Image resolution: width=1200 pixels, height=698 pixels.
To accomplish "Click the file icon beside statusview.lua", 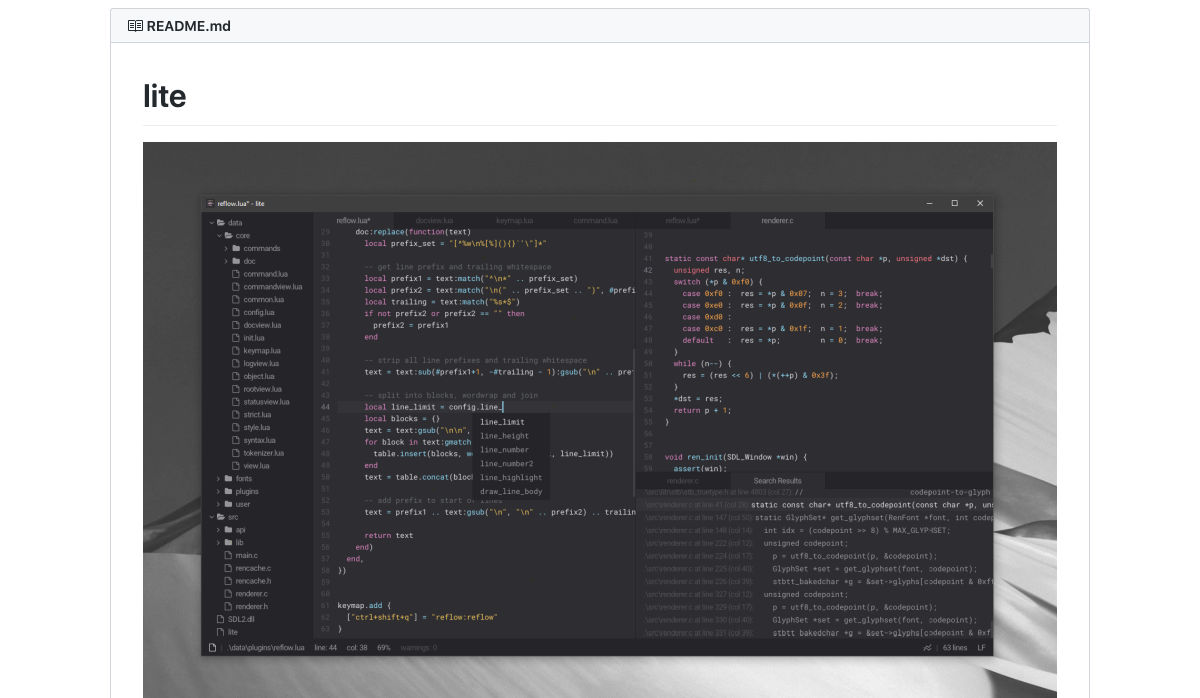I will (236, 402).
